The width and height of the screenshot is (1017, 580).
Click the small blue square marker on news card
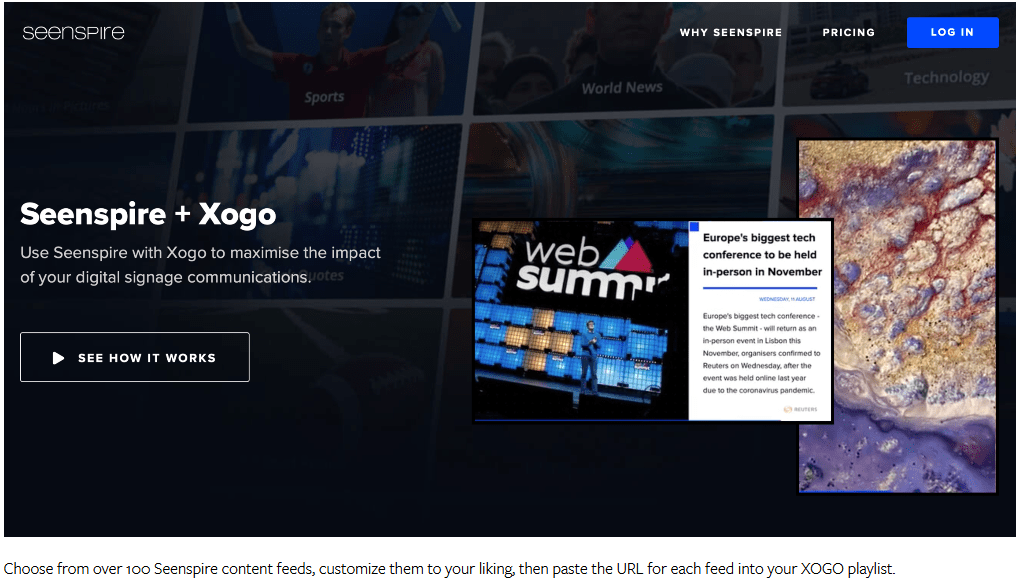click(694, 226)
